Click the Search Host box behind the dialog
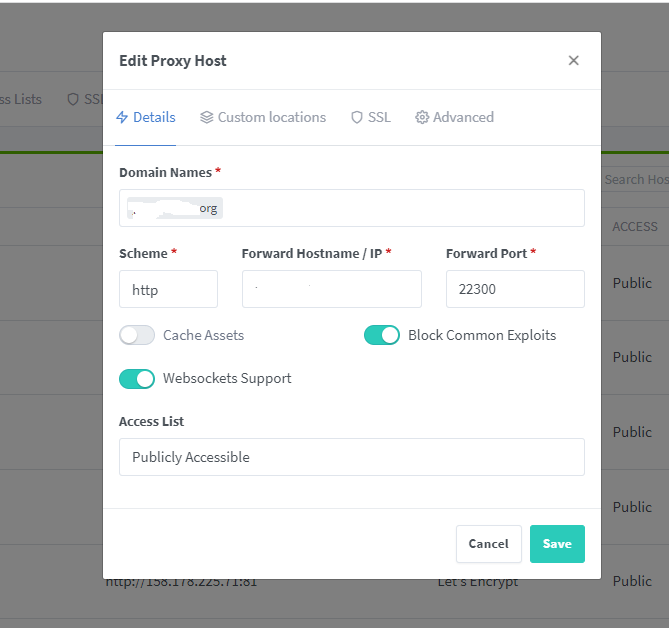The width and height of the screenshot is (669, 628). point(636,179)
